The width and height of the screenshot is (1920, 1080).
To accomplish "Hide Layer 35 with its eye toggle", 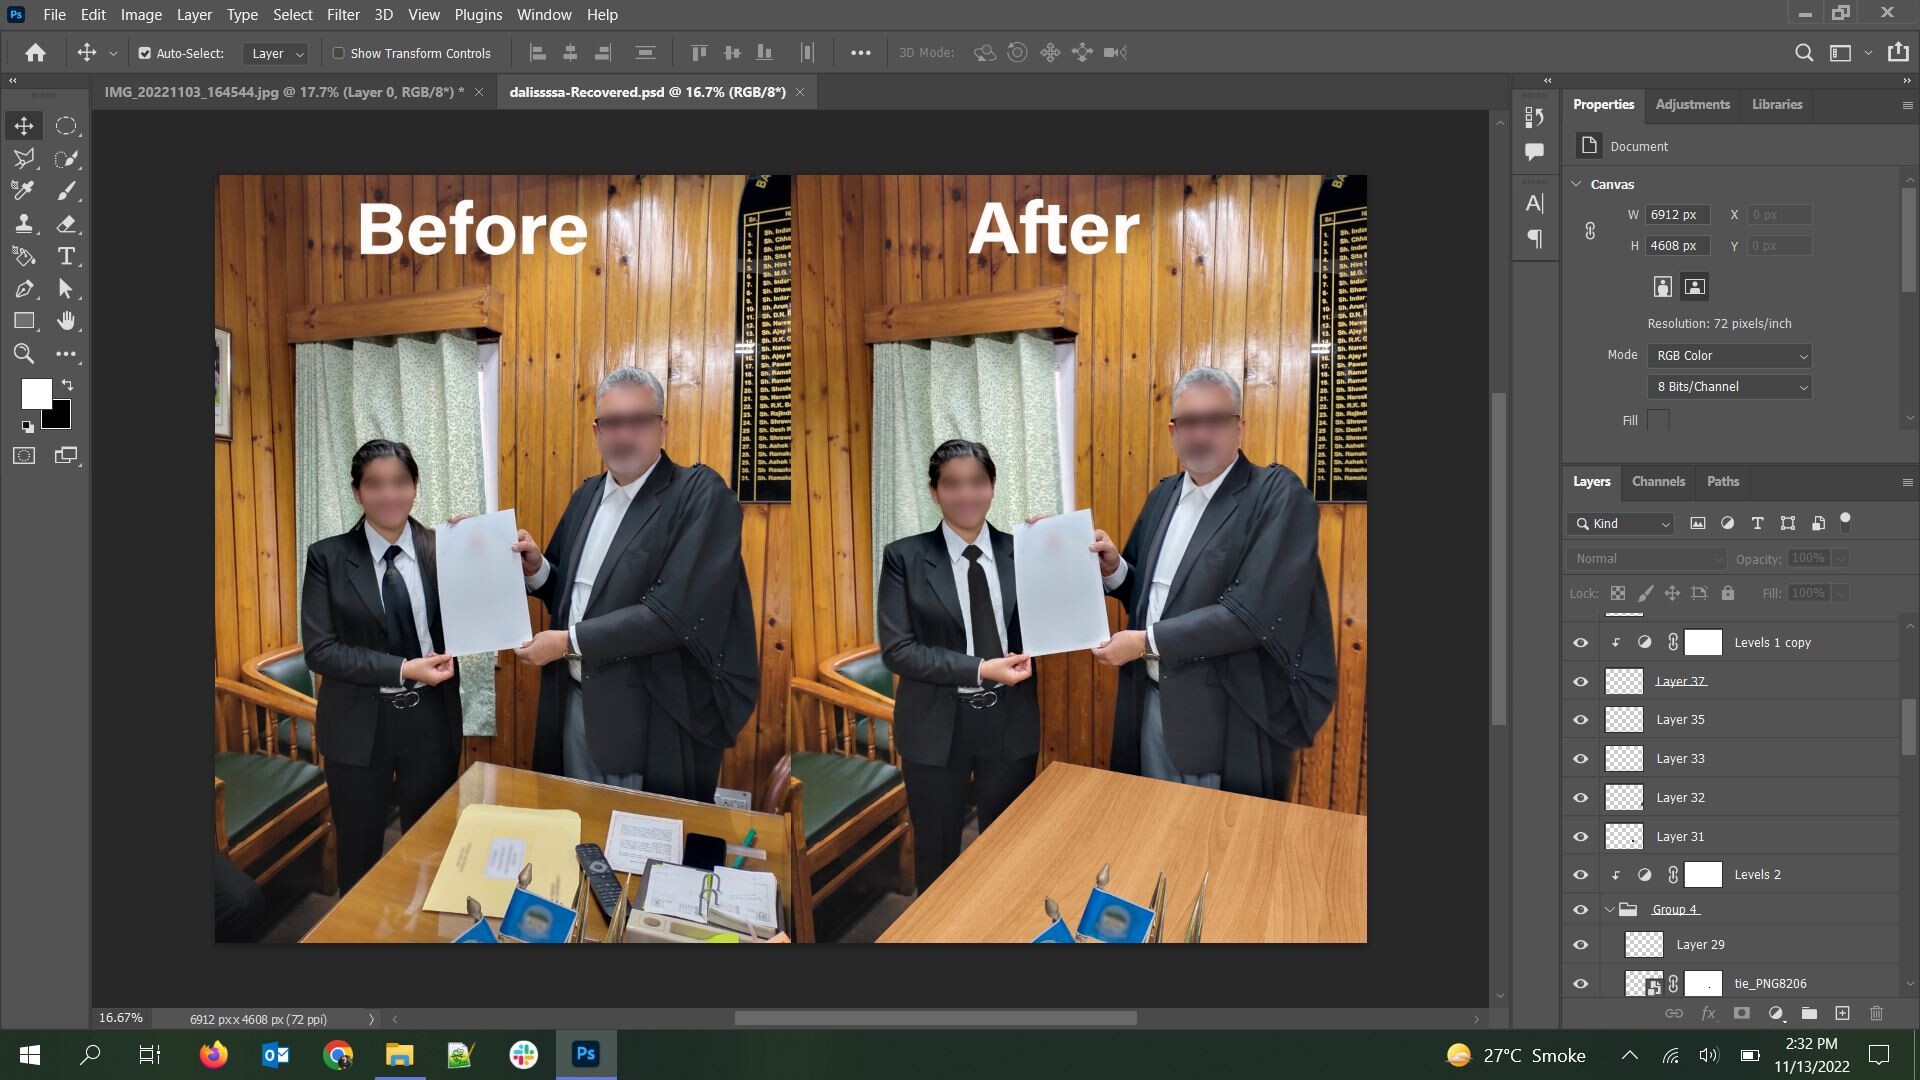I will [1580, 719].
